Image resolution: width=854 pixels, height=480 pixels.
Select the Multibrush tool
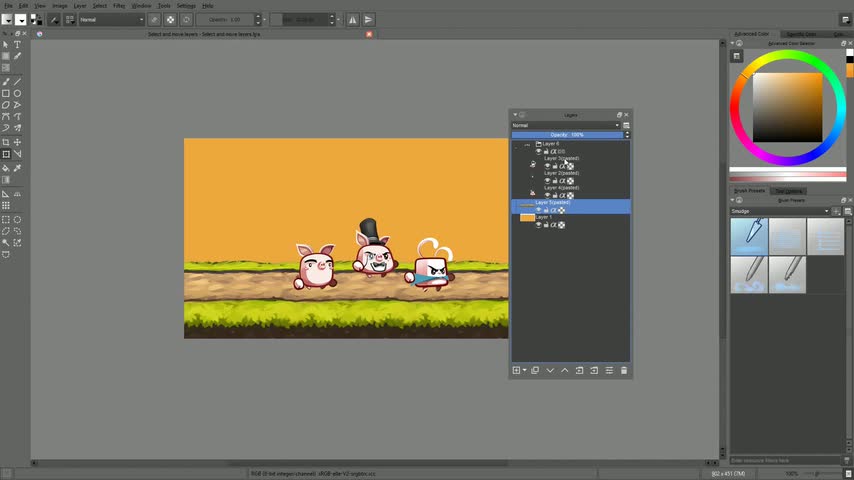17,129
